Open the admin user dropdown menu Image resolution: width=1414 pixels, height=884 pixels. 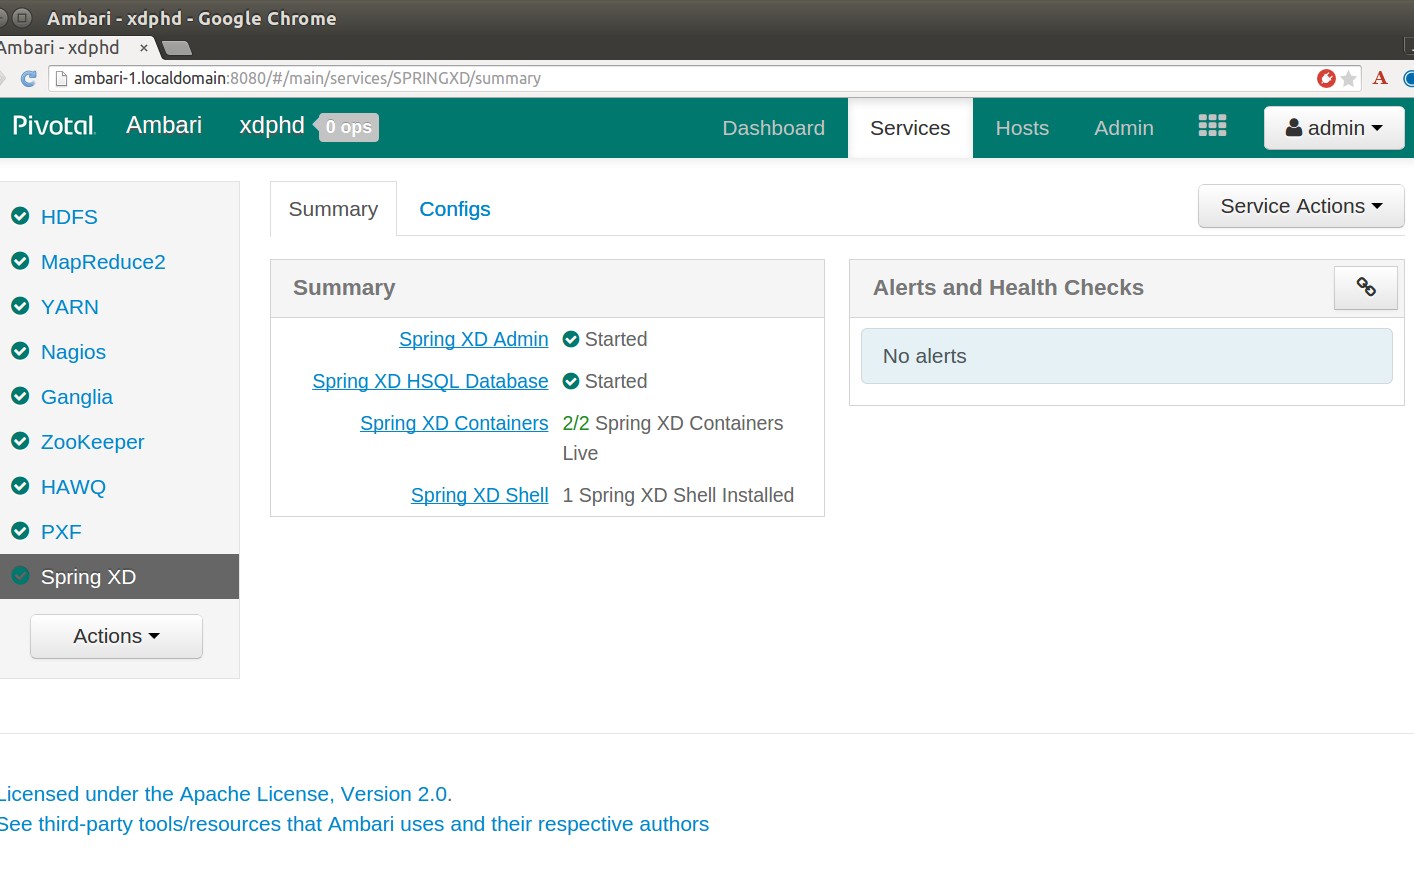[1333, 128]
